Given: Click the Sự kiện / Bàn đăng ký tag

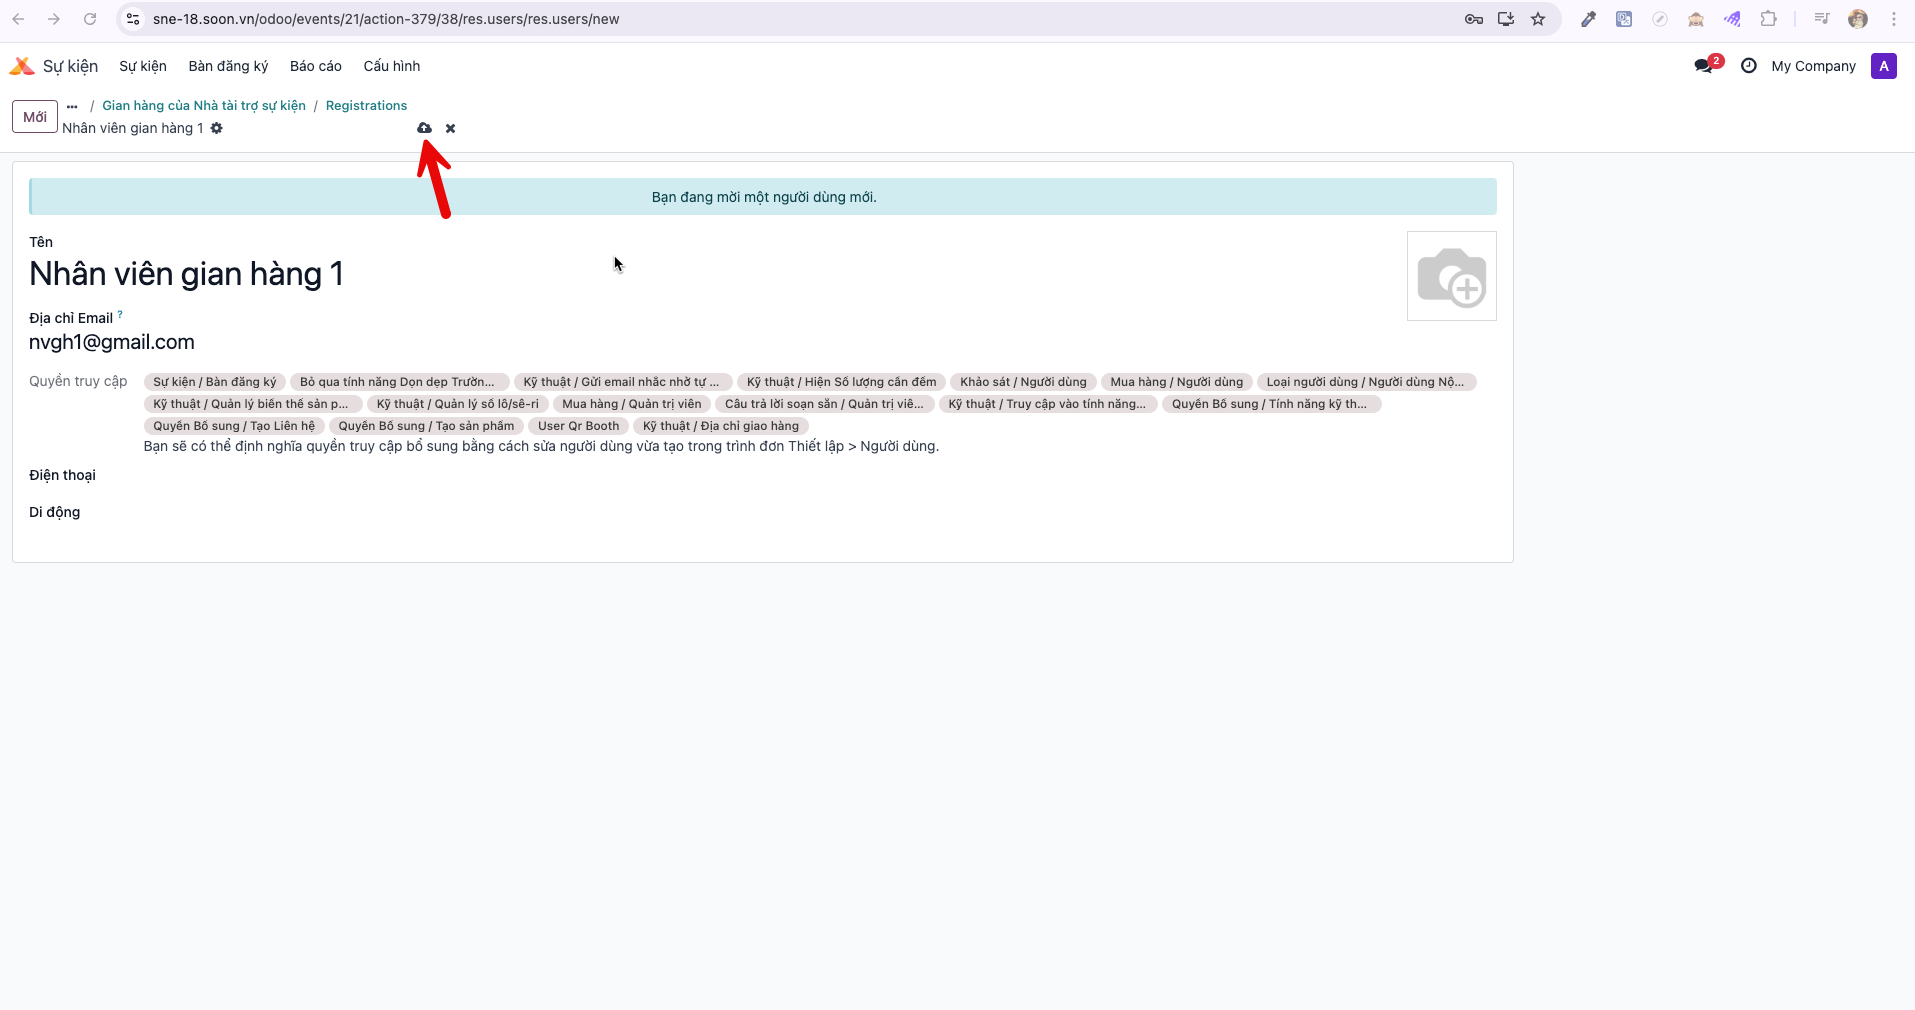Looking at the screenshot, I should 215,382.
